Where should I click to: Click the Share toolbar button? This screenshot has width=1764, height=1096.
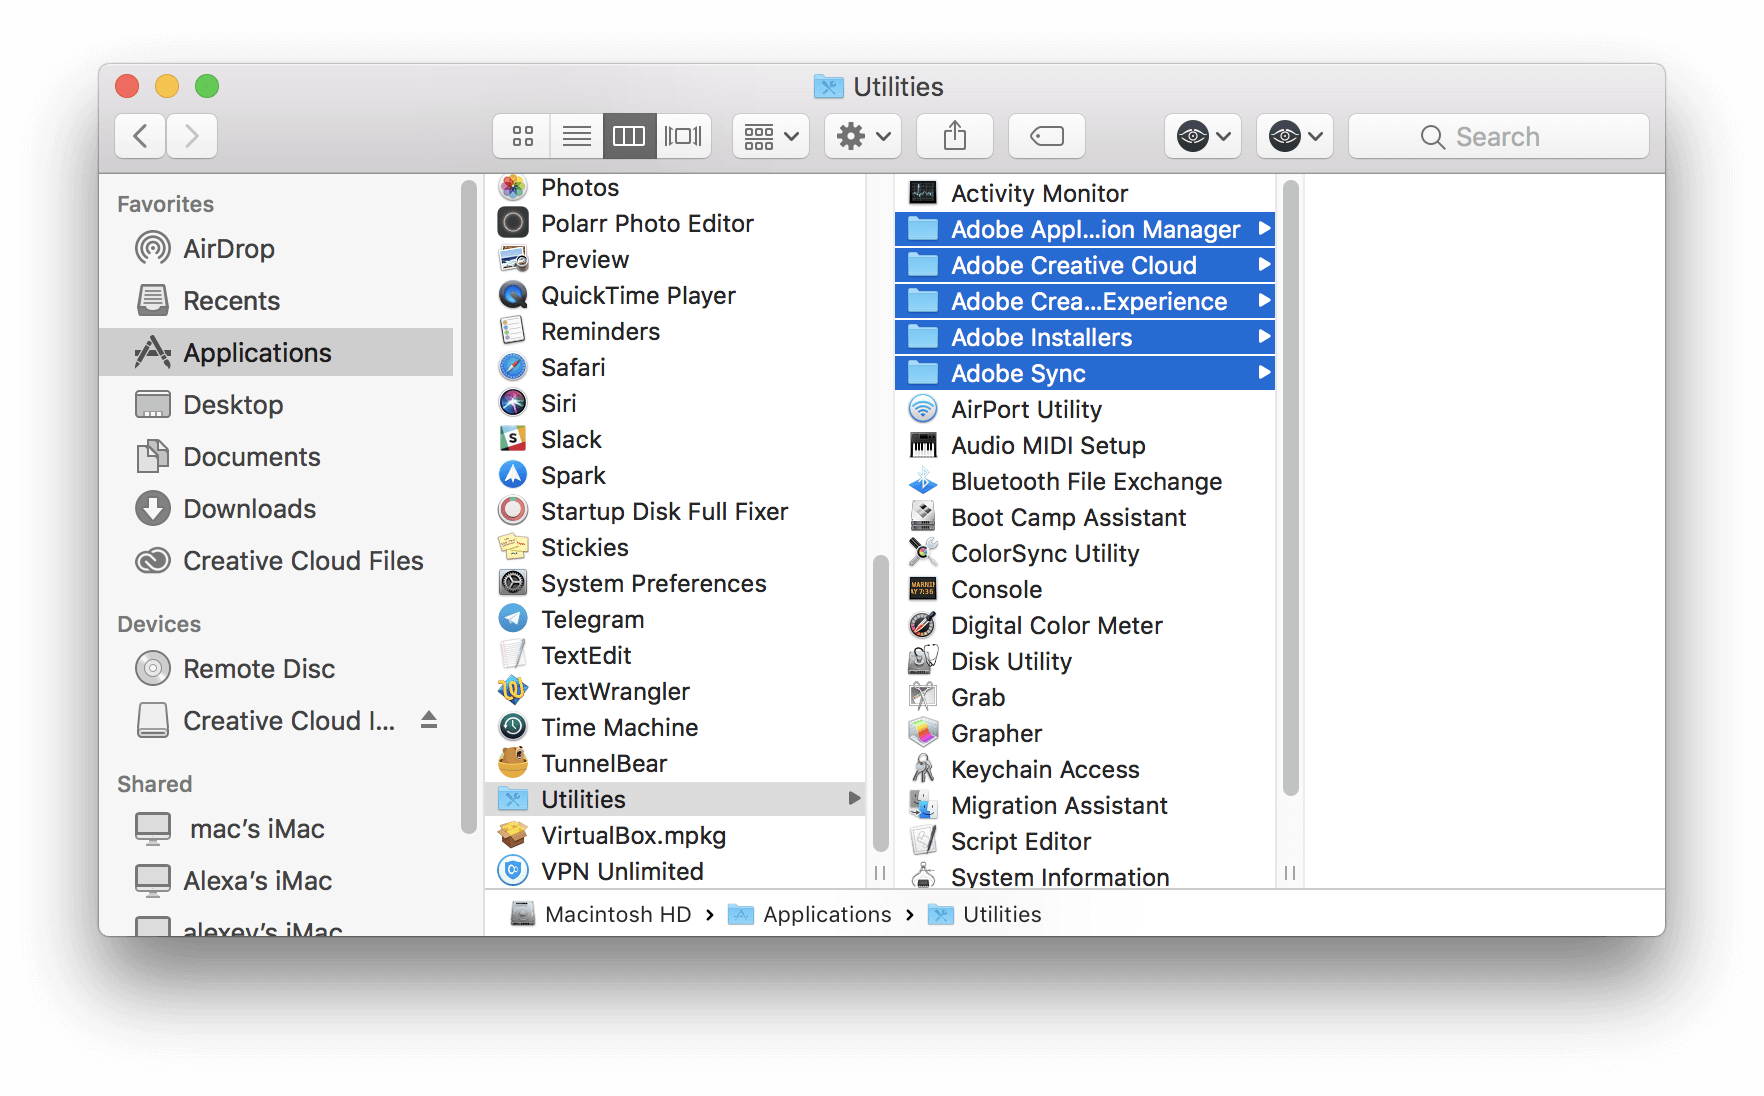(x=955, y=136)
